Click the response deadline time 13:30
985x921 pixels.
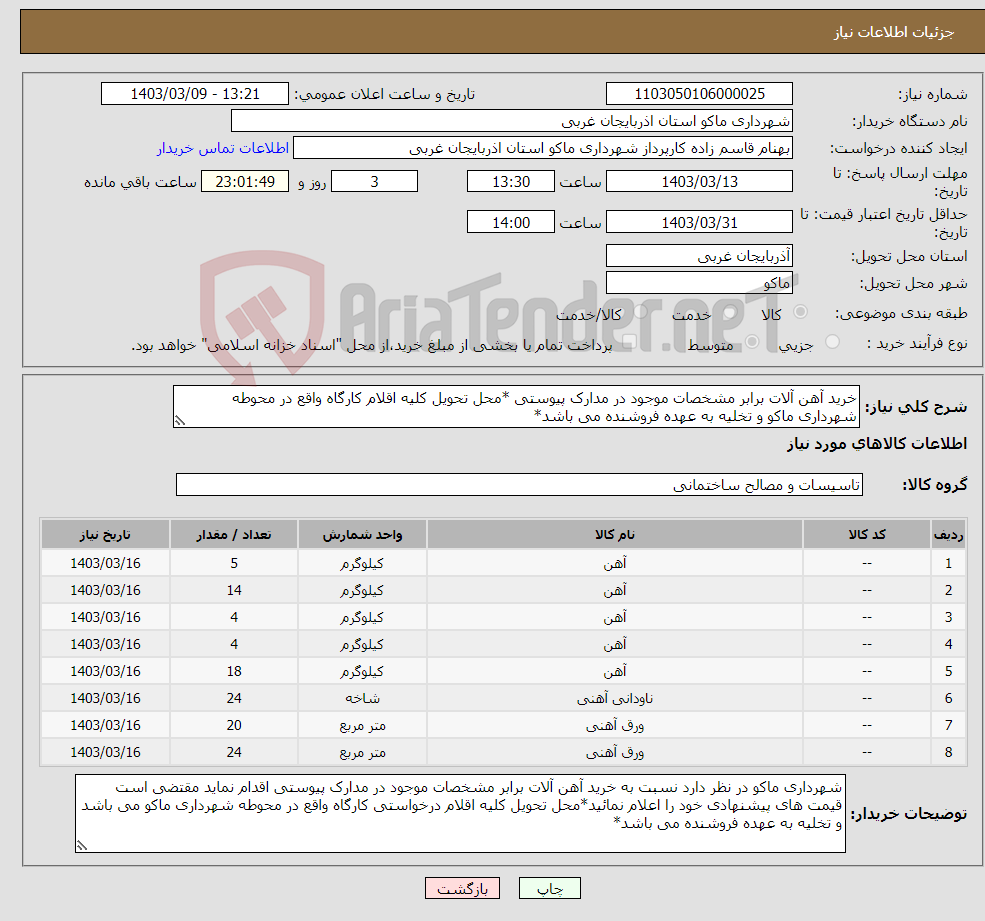tap(511, 182)
